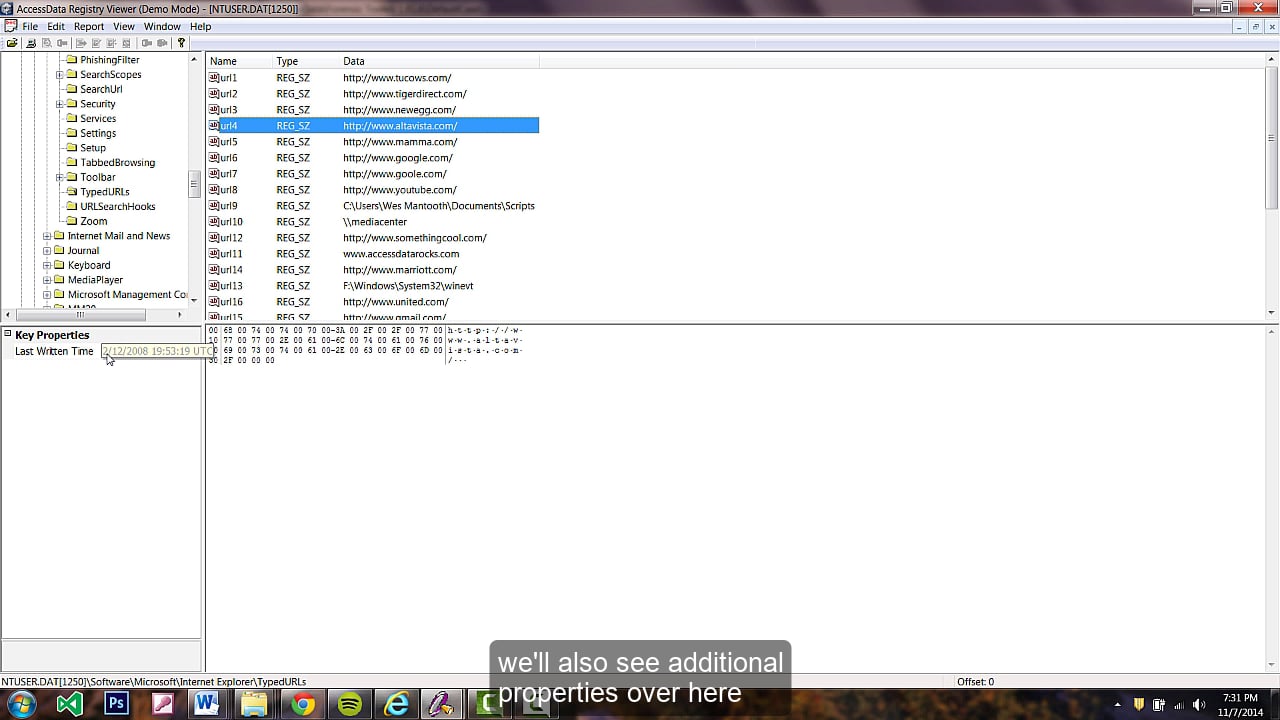
Task: Open Google Chrome from the taskbar
Action: point(302,704)
